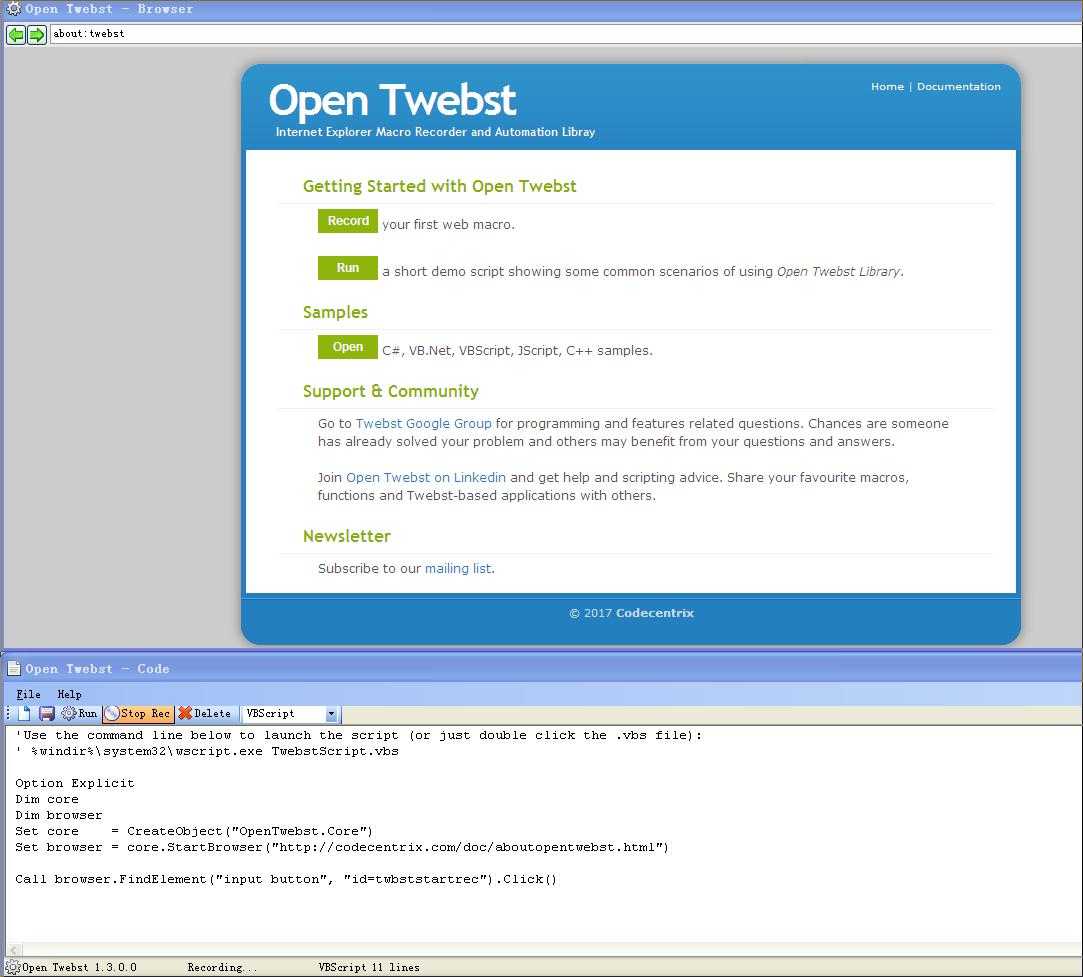Image resolution: width=1083 pixels, height=977 pixels.
Task: Create a new script file in toolbar
Action: [25, 713]
